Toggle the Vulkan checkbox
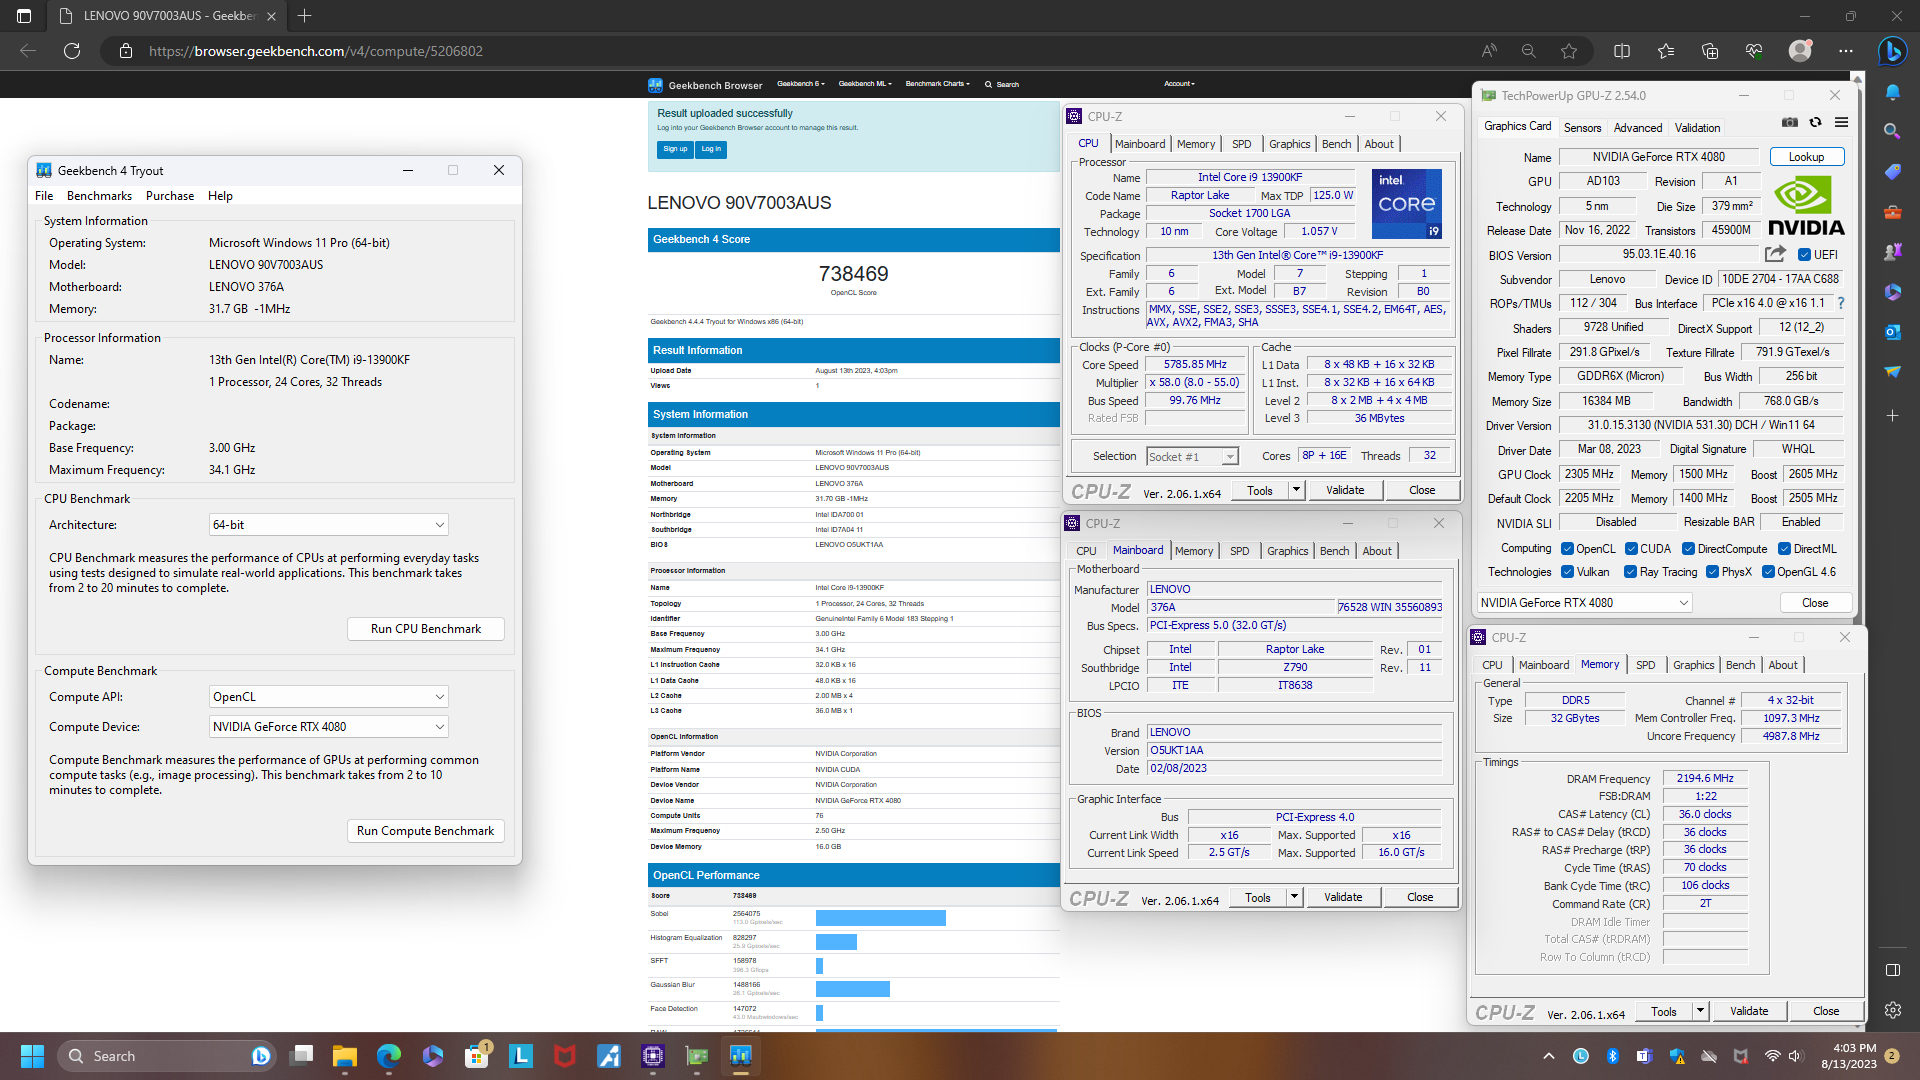 [1567, 572]
